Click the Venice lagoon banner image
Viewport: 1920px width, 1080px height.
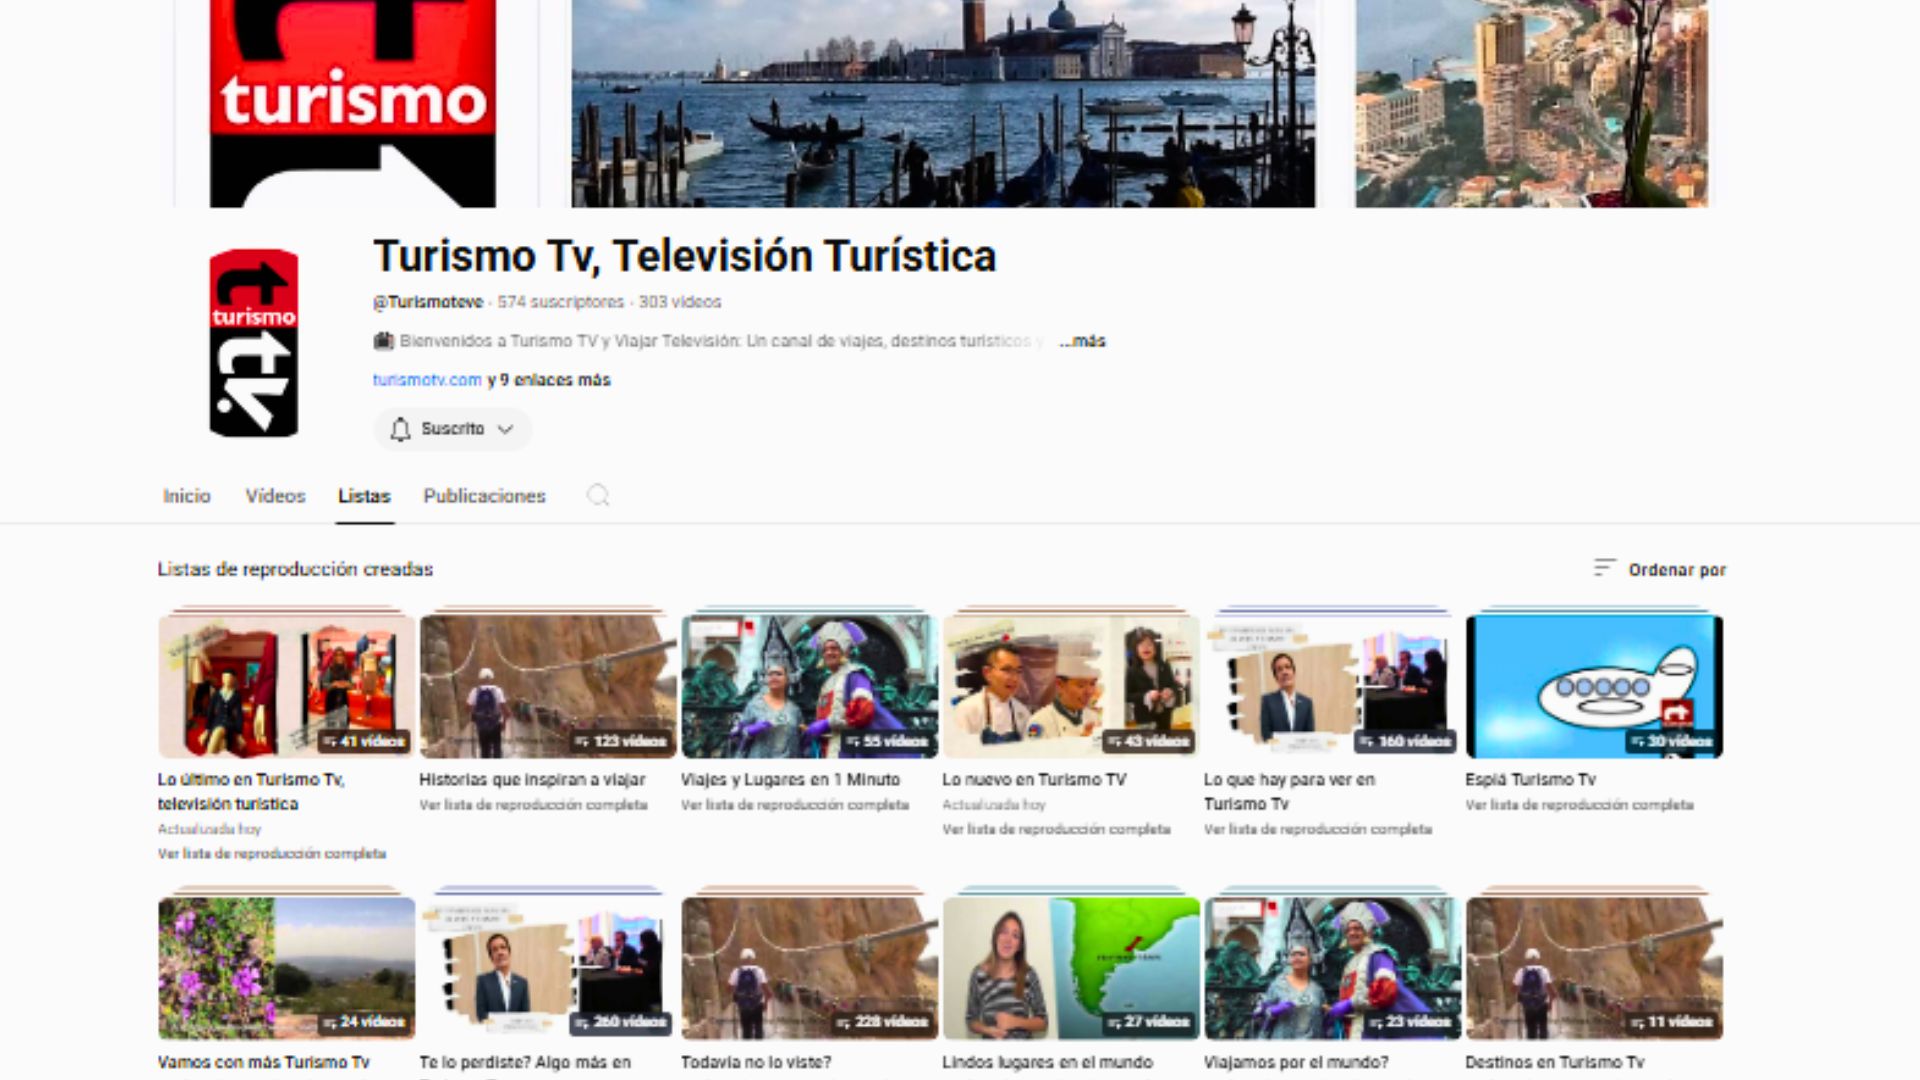pyautogui.click(x=943, y=104)
